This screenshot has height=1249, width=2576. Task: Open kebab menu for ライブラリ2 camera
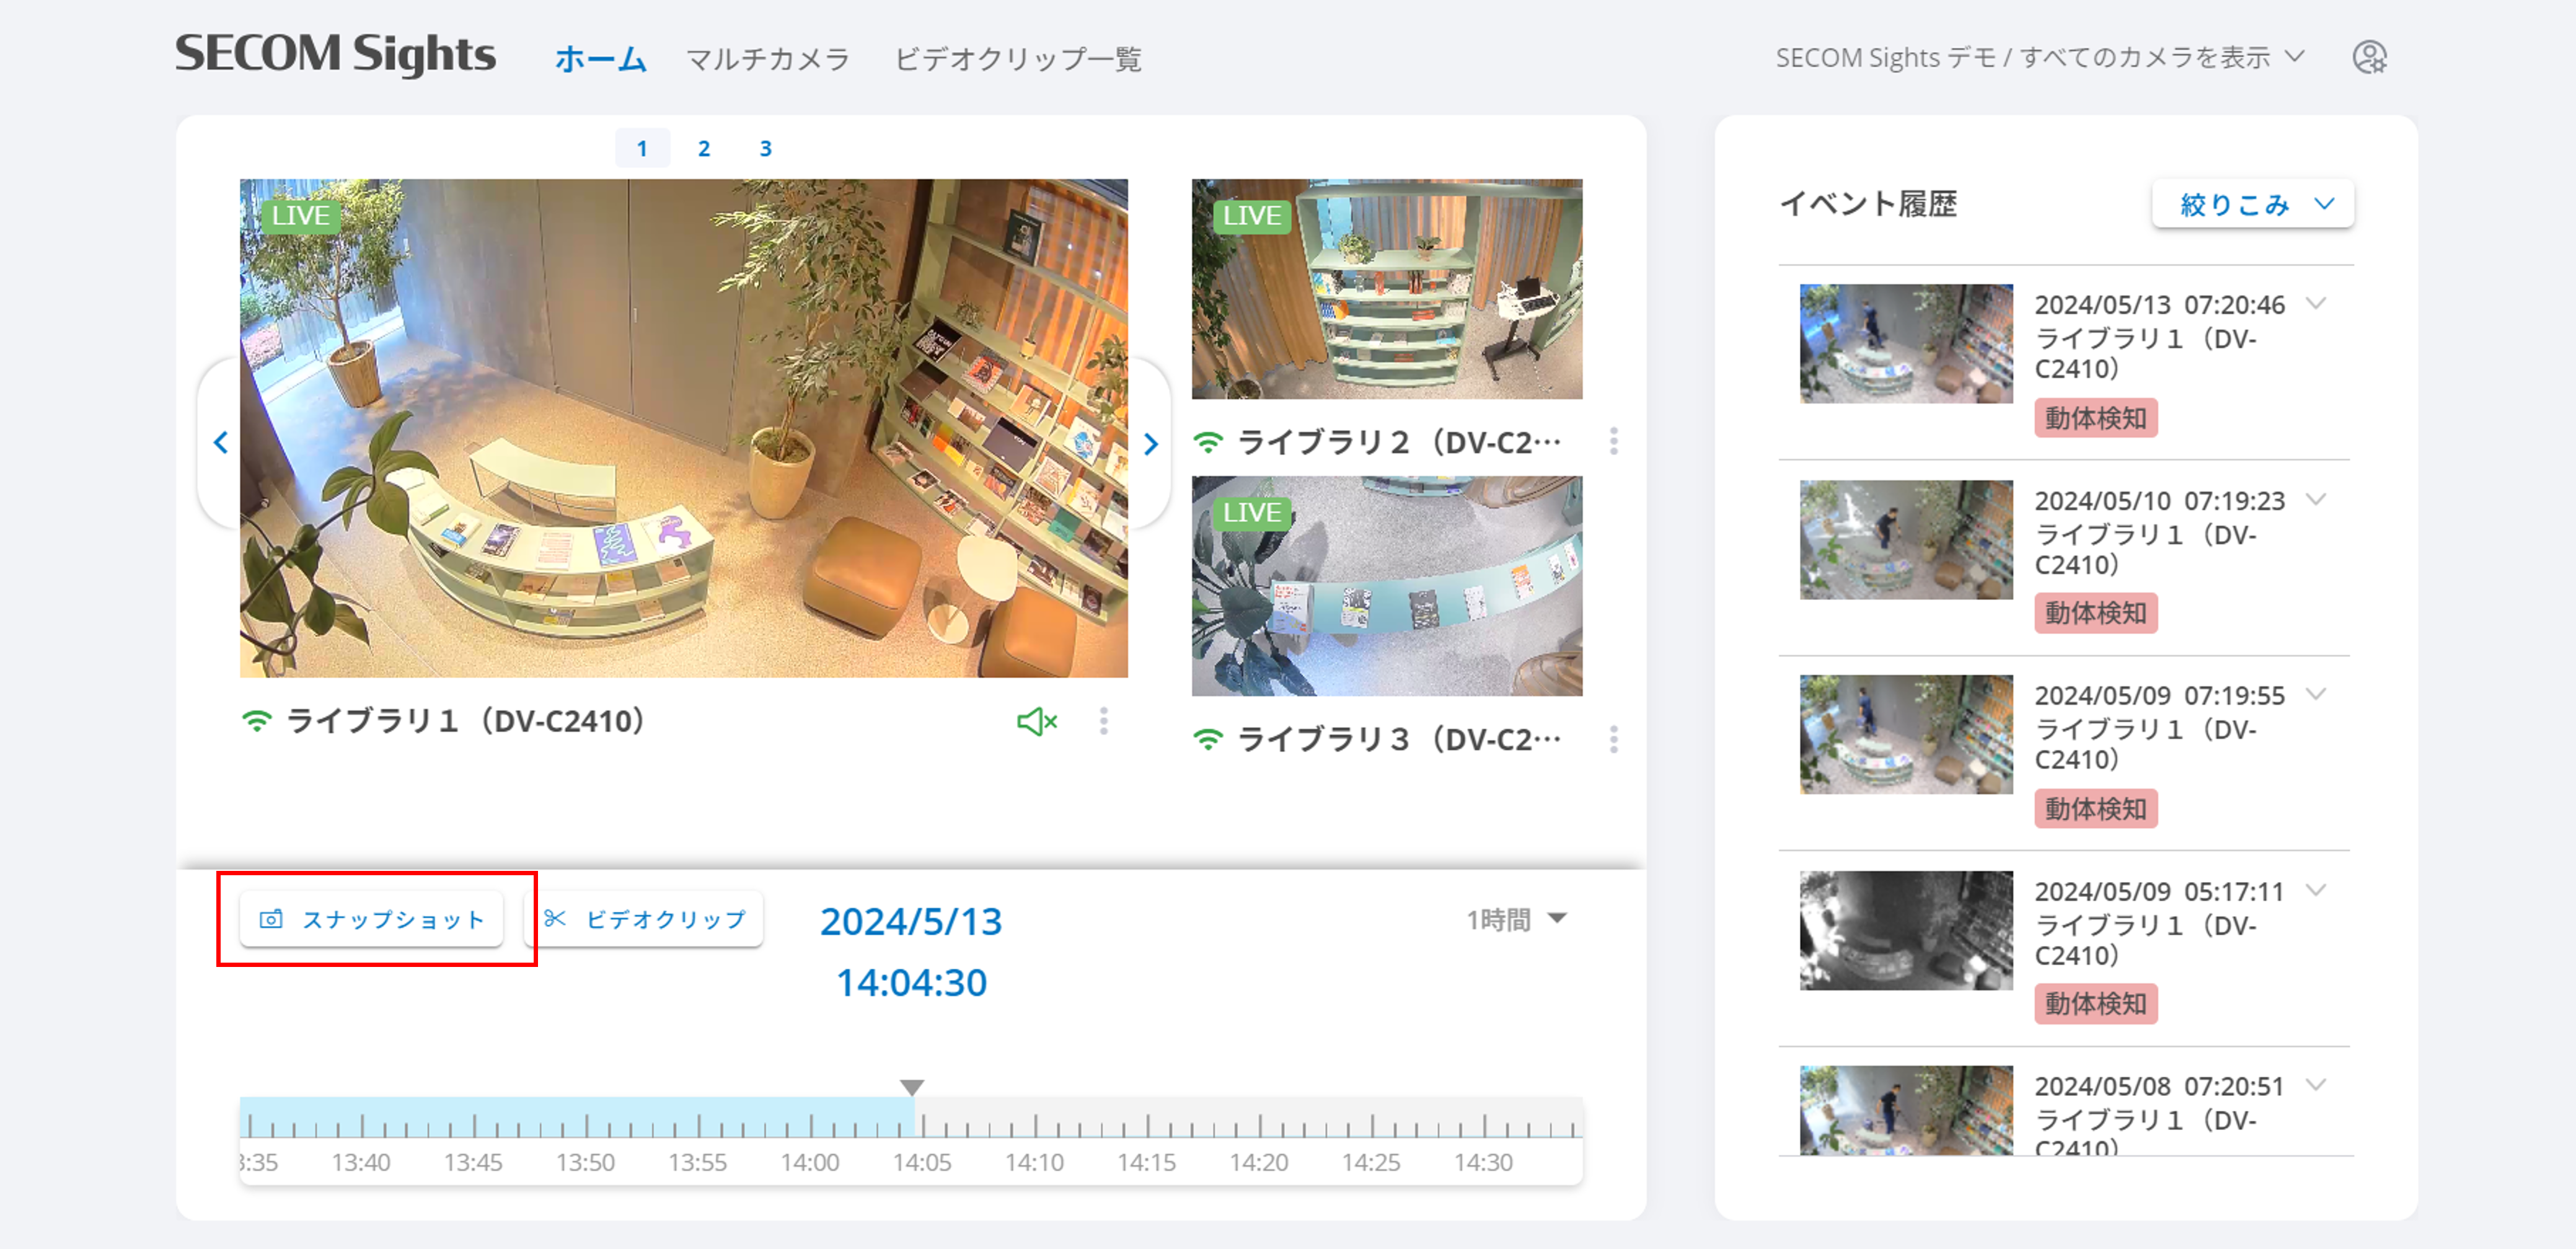1614,441
